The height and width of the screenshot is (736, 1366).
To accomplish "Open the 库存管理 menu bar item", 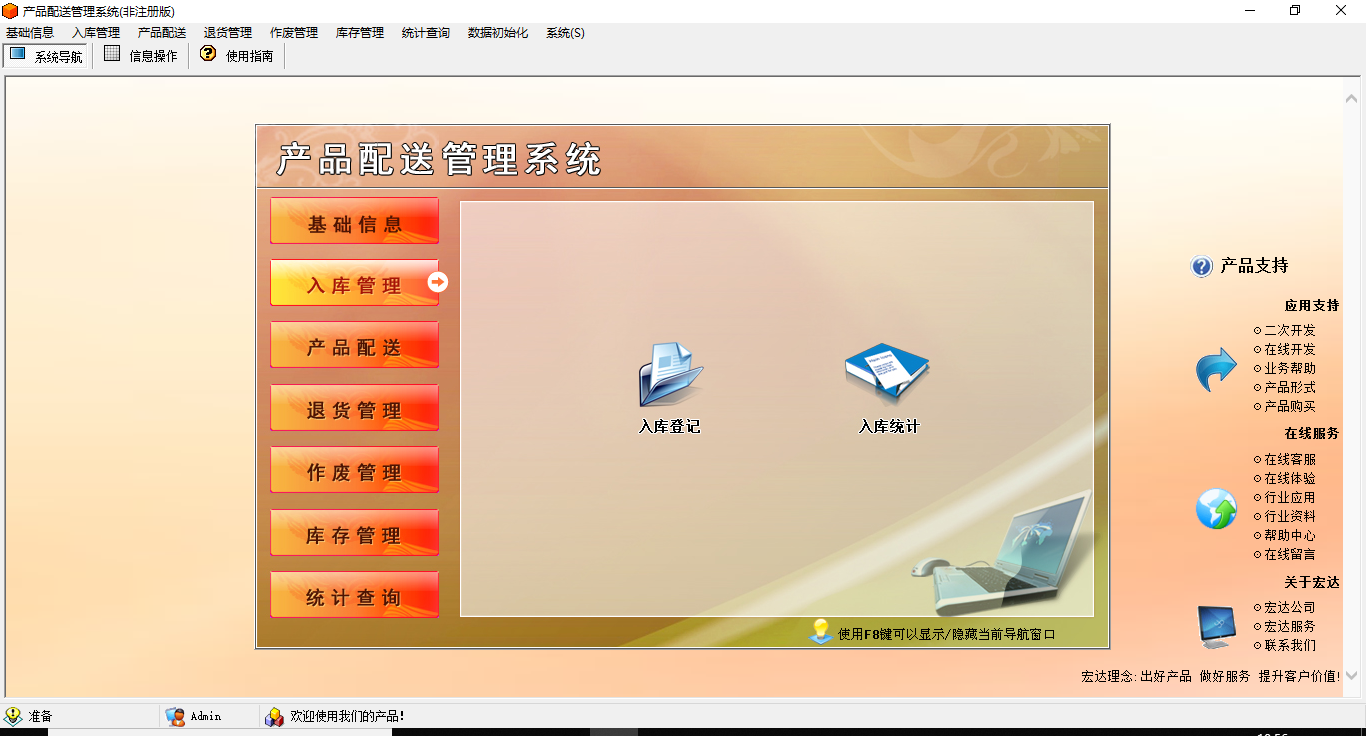I will point(360,33).
